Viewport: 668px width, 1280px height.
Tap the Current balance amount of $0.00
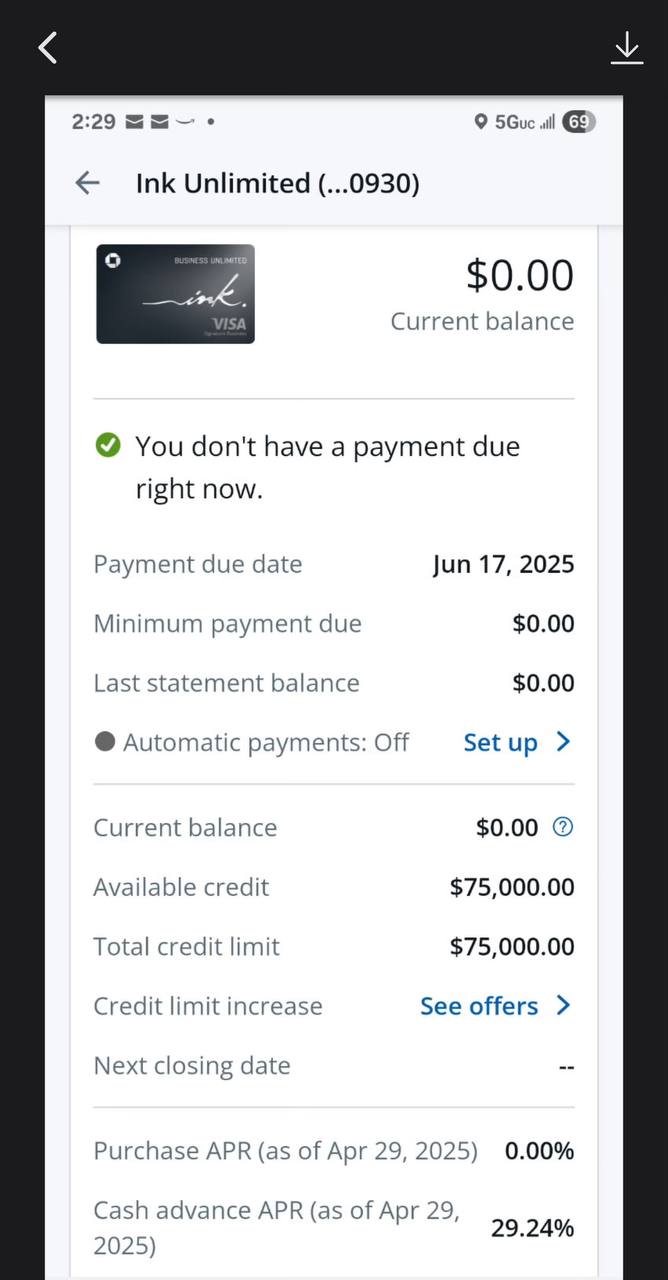click(x=519, y=274)
